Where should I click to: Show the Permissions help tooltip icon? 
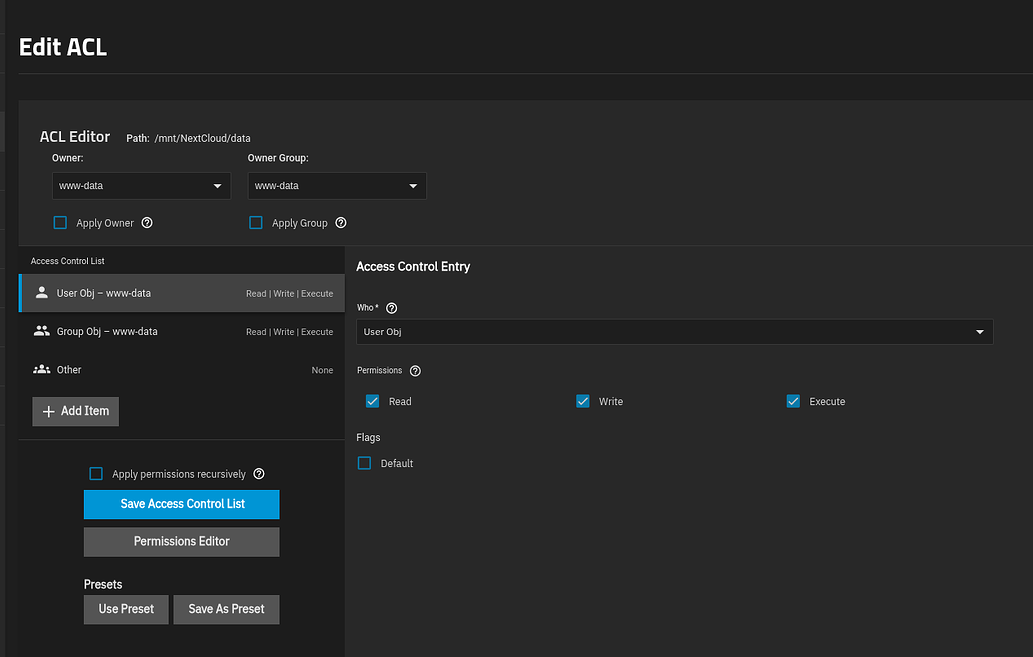coord(415,370)
